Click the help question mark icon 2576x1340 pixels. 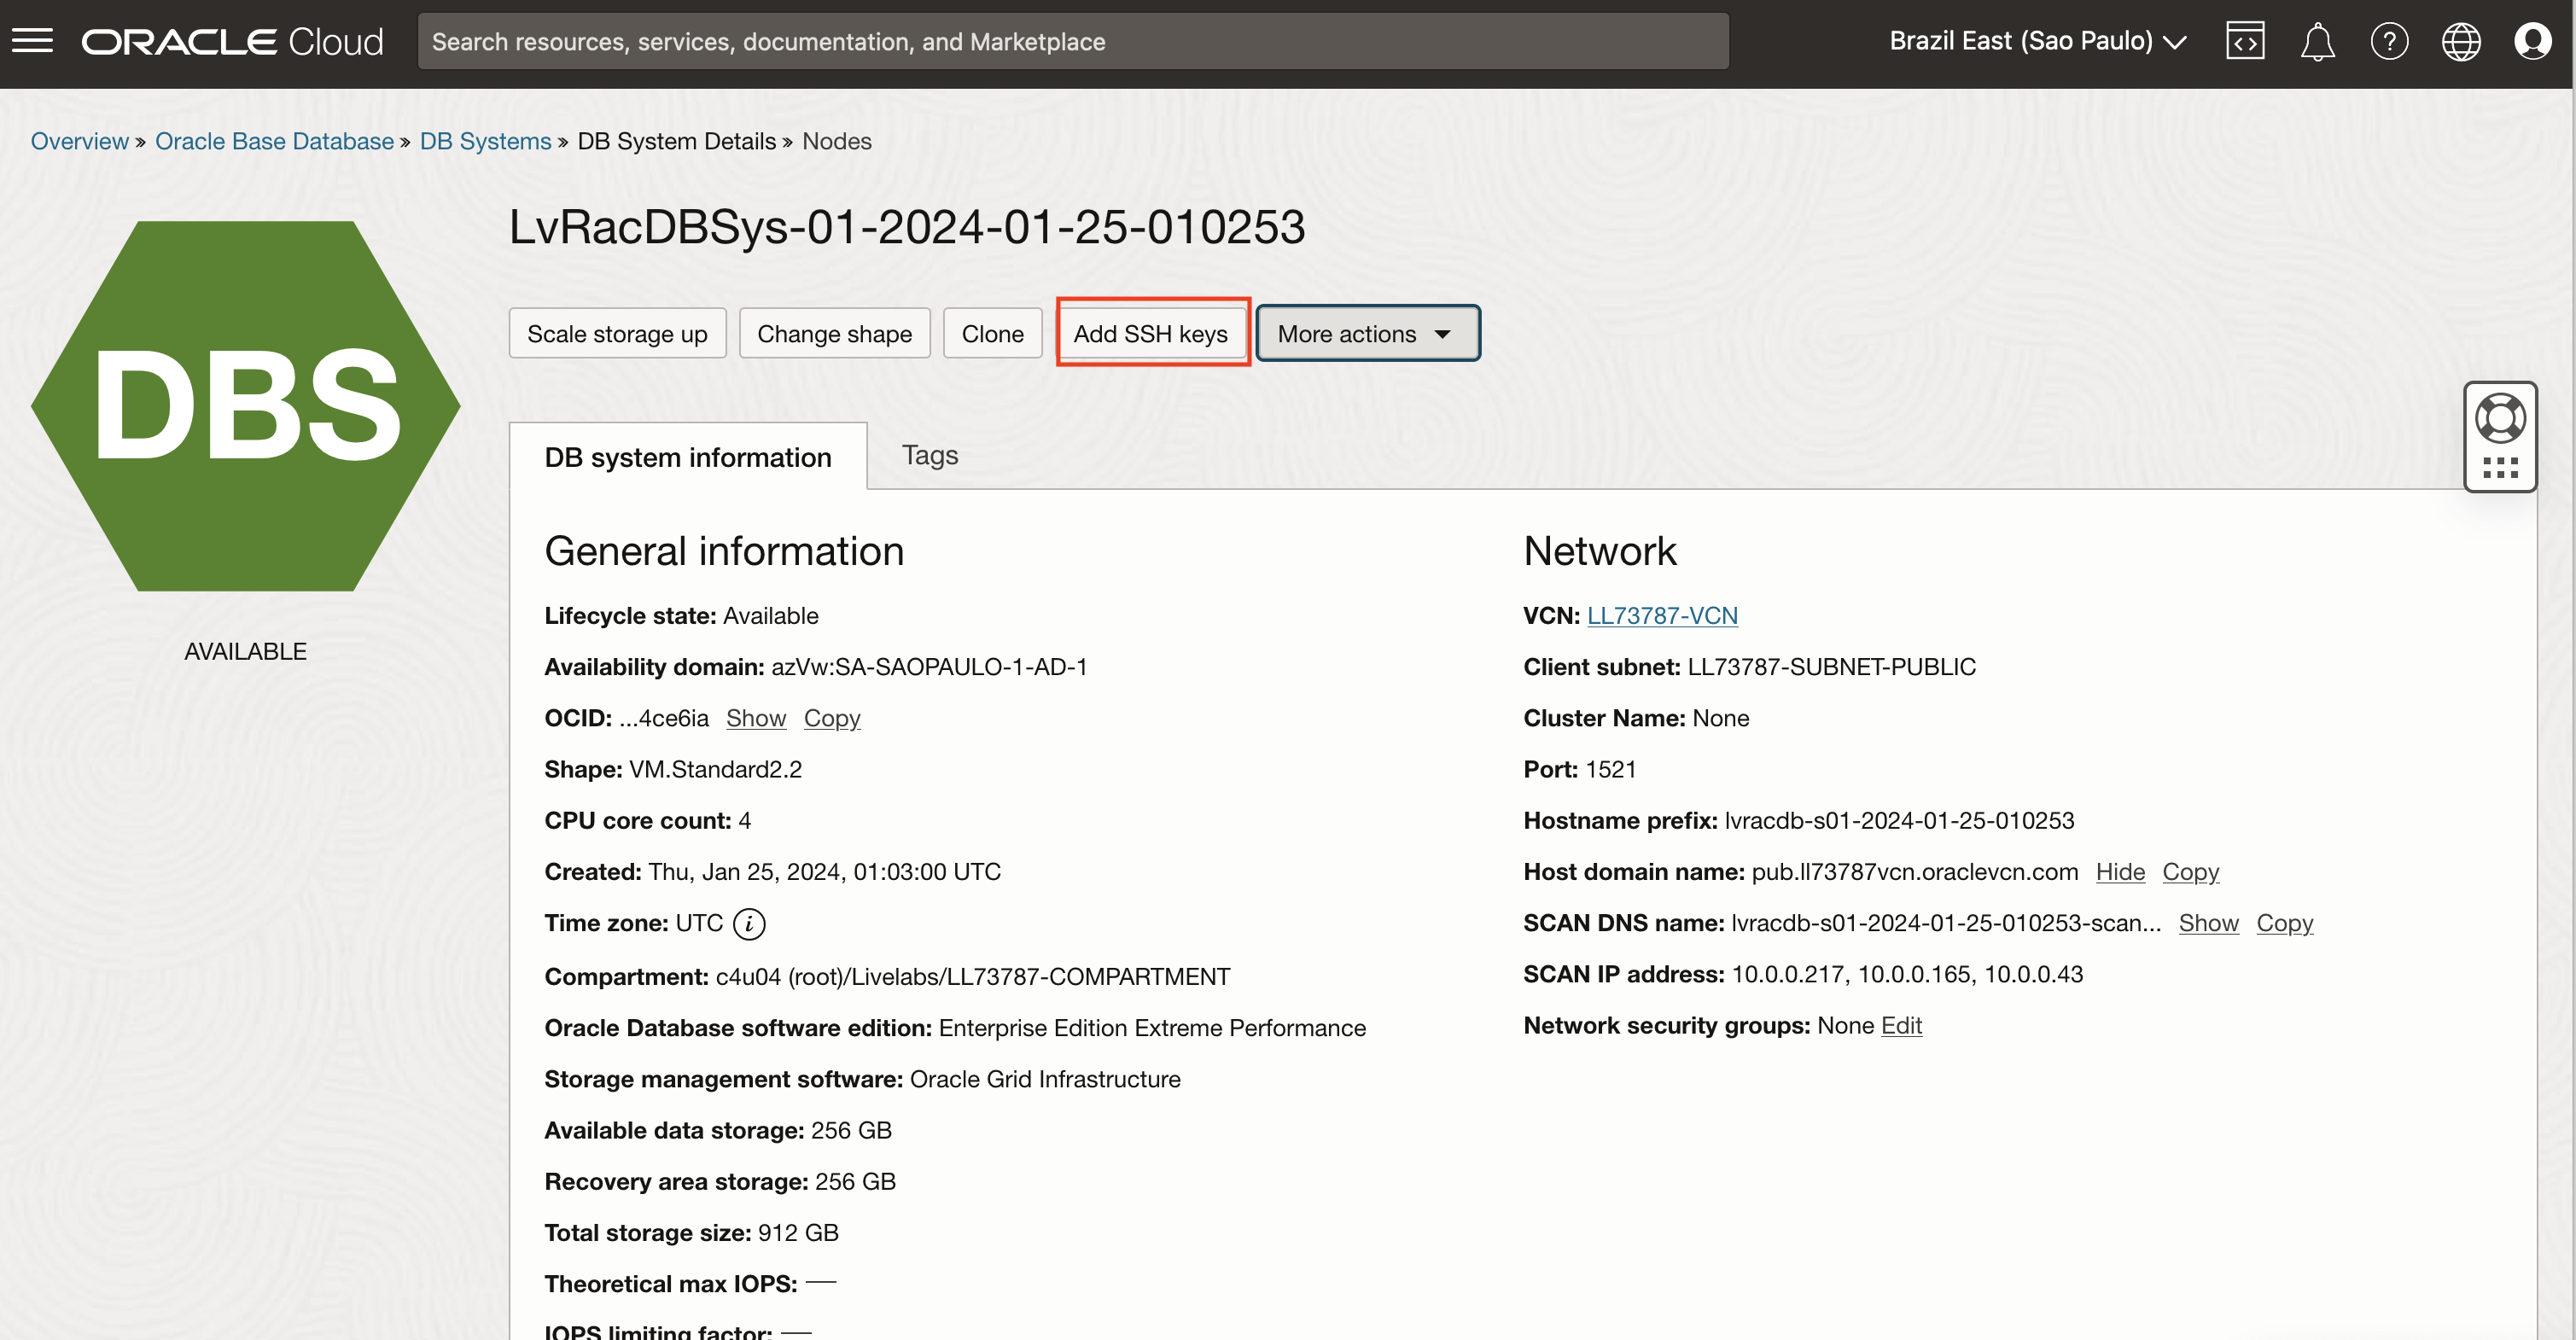click(x=2389, y=42)
